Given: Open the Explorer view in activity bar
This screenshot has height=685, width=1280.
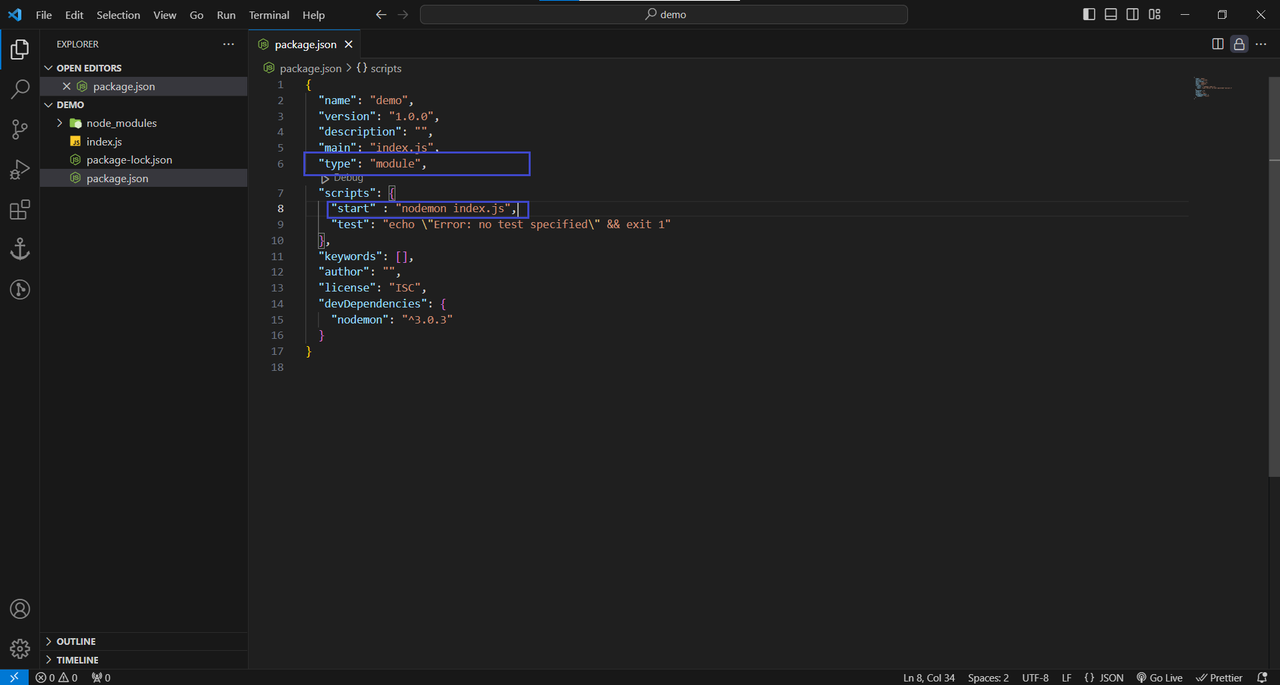Looking at the screenshot, I should [x=19, y=49].
